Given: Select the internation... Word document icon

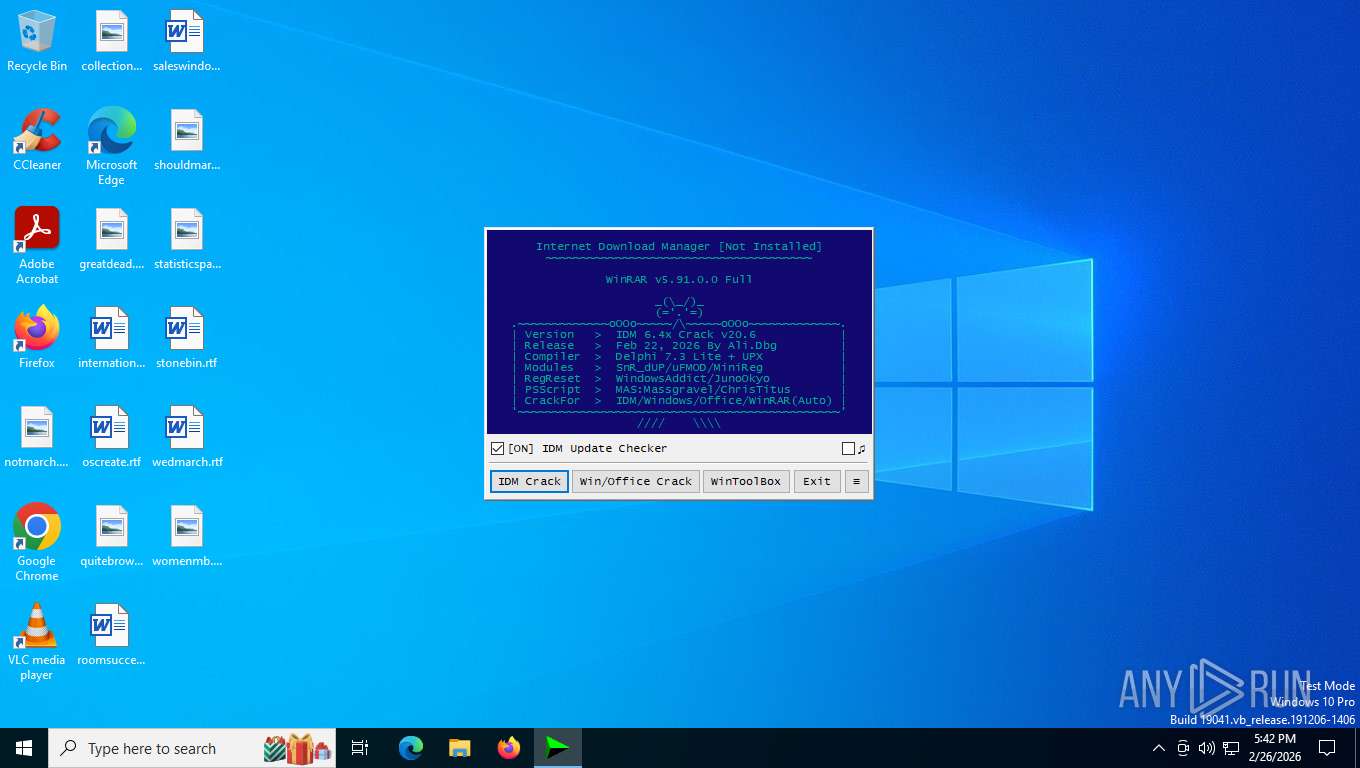Looking at the screenshot, I should coord(112,338).
